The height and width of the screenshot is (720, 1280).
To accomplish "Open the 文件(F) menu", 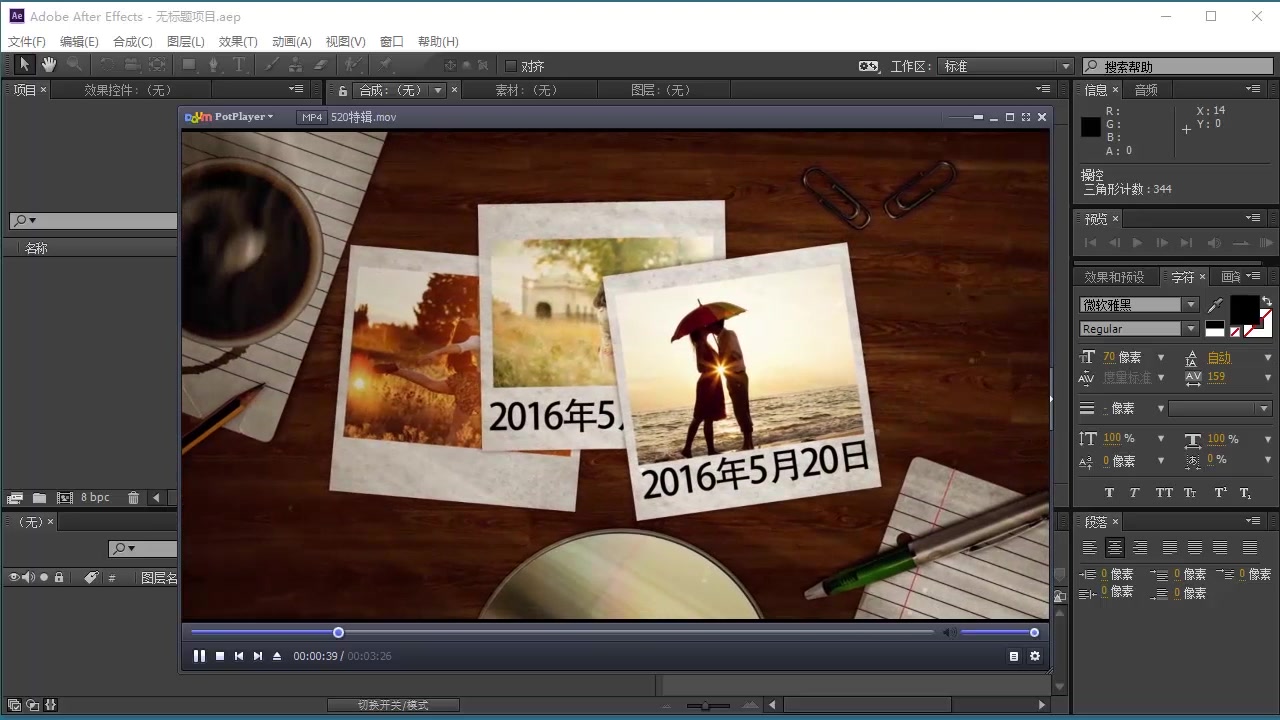I will [x=27, y=42].
